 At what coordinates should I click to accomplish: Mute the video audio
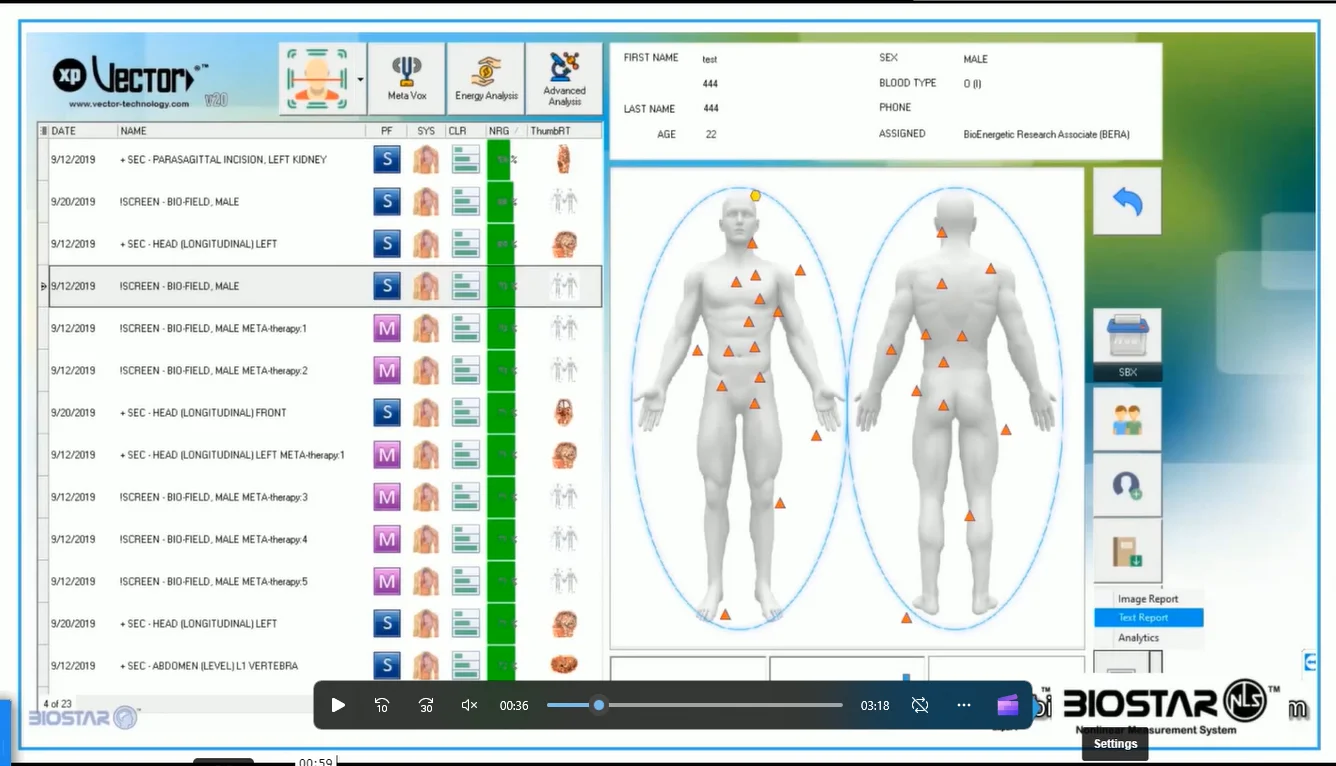point(468,705)
